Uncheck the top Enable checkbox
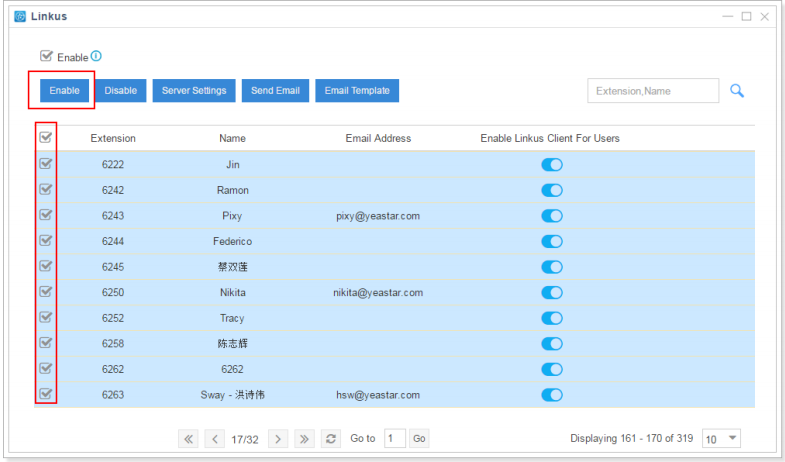Screen dimensions: 785x462 click(46, 57)
